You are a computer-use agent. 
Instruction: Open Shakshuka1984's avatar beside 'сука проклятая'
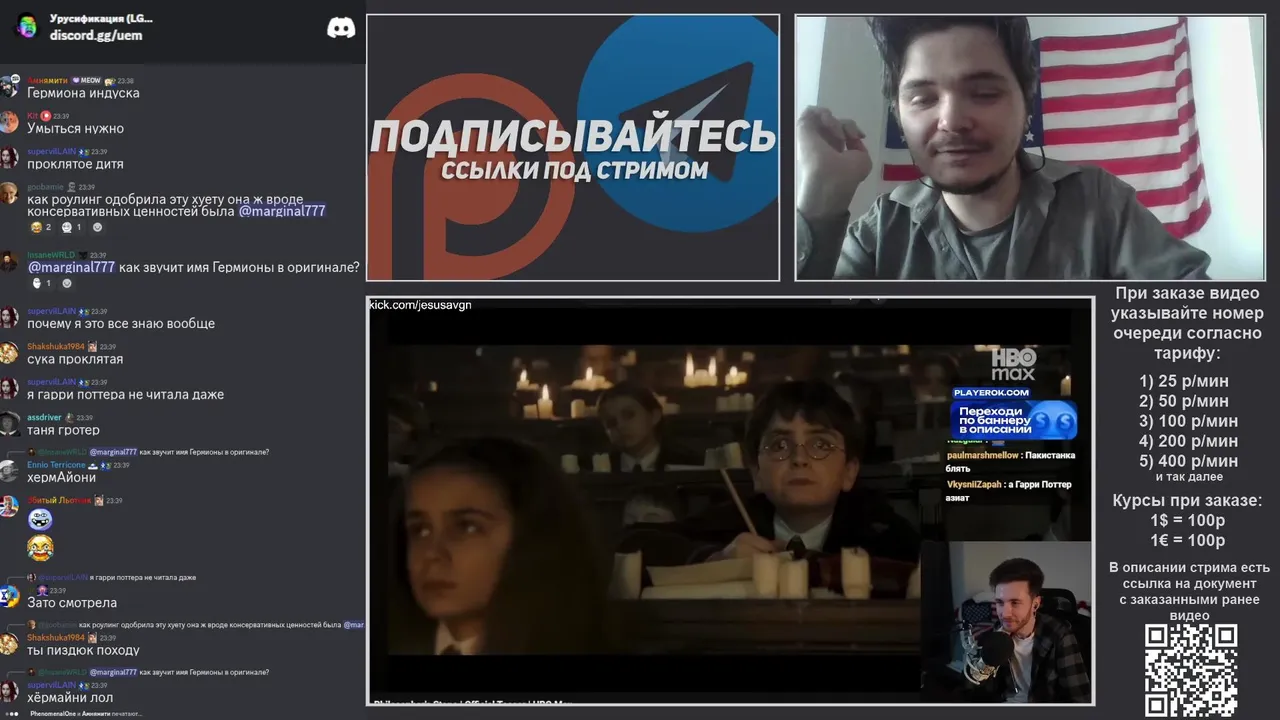click(9, 353)
